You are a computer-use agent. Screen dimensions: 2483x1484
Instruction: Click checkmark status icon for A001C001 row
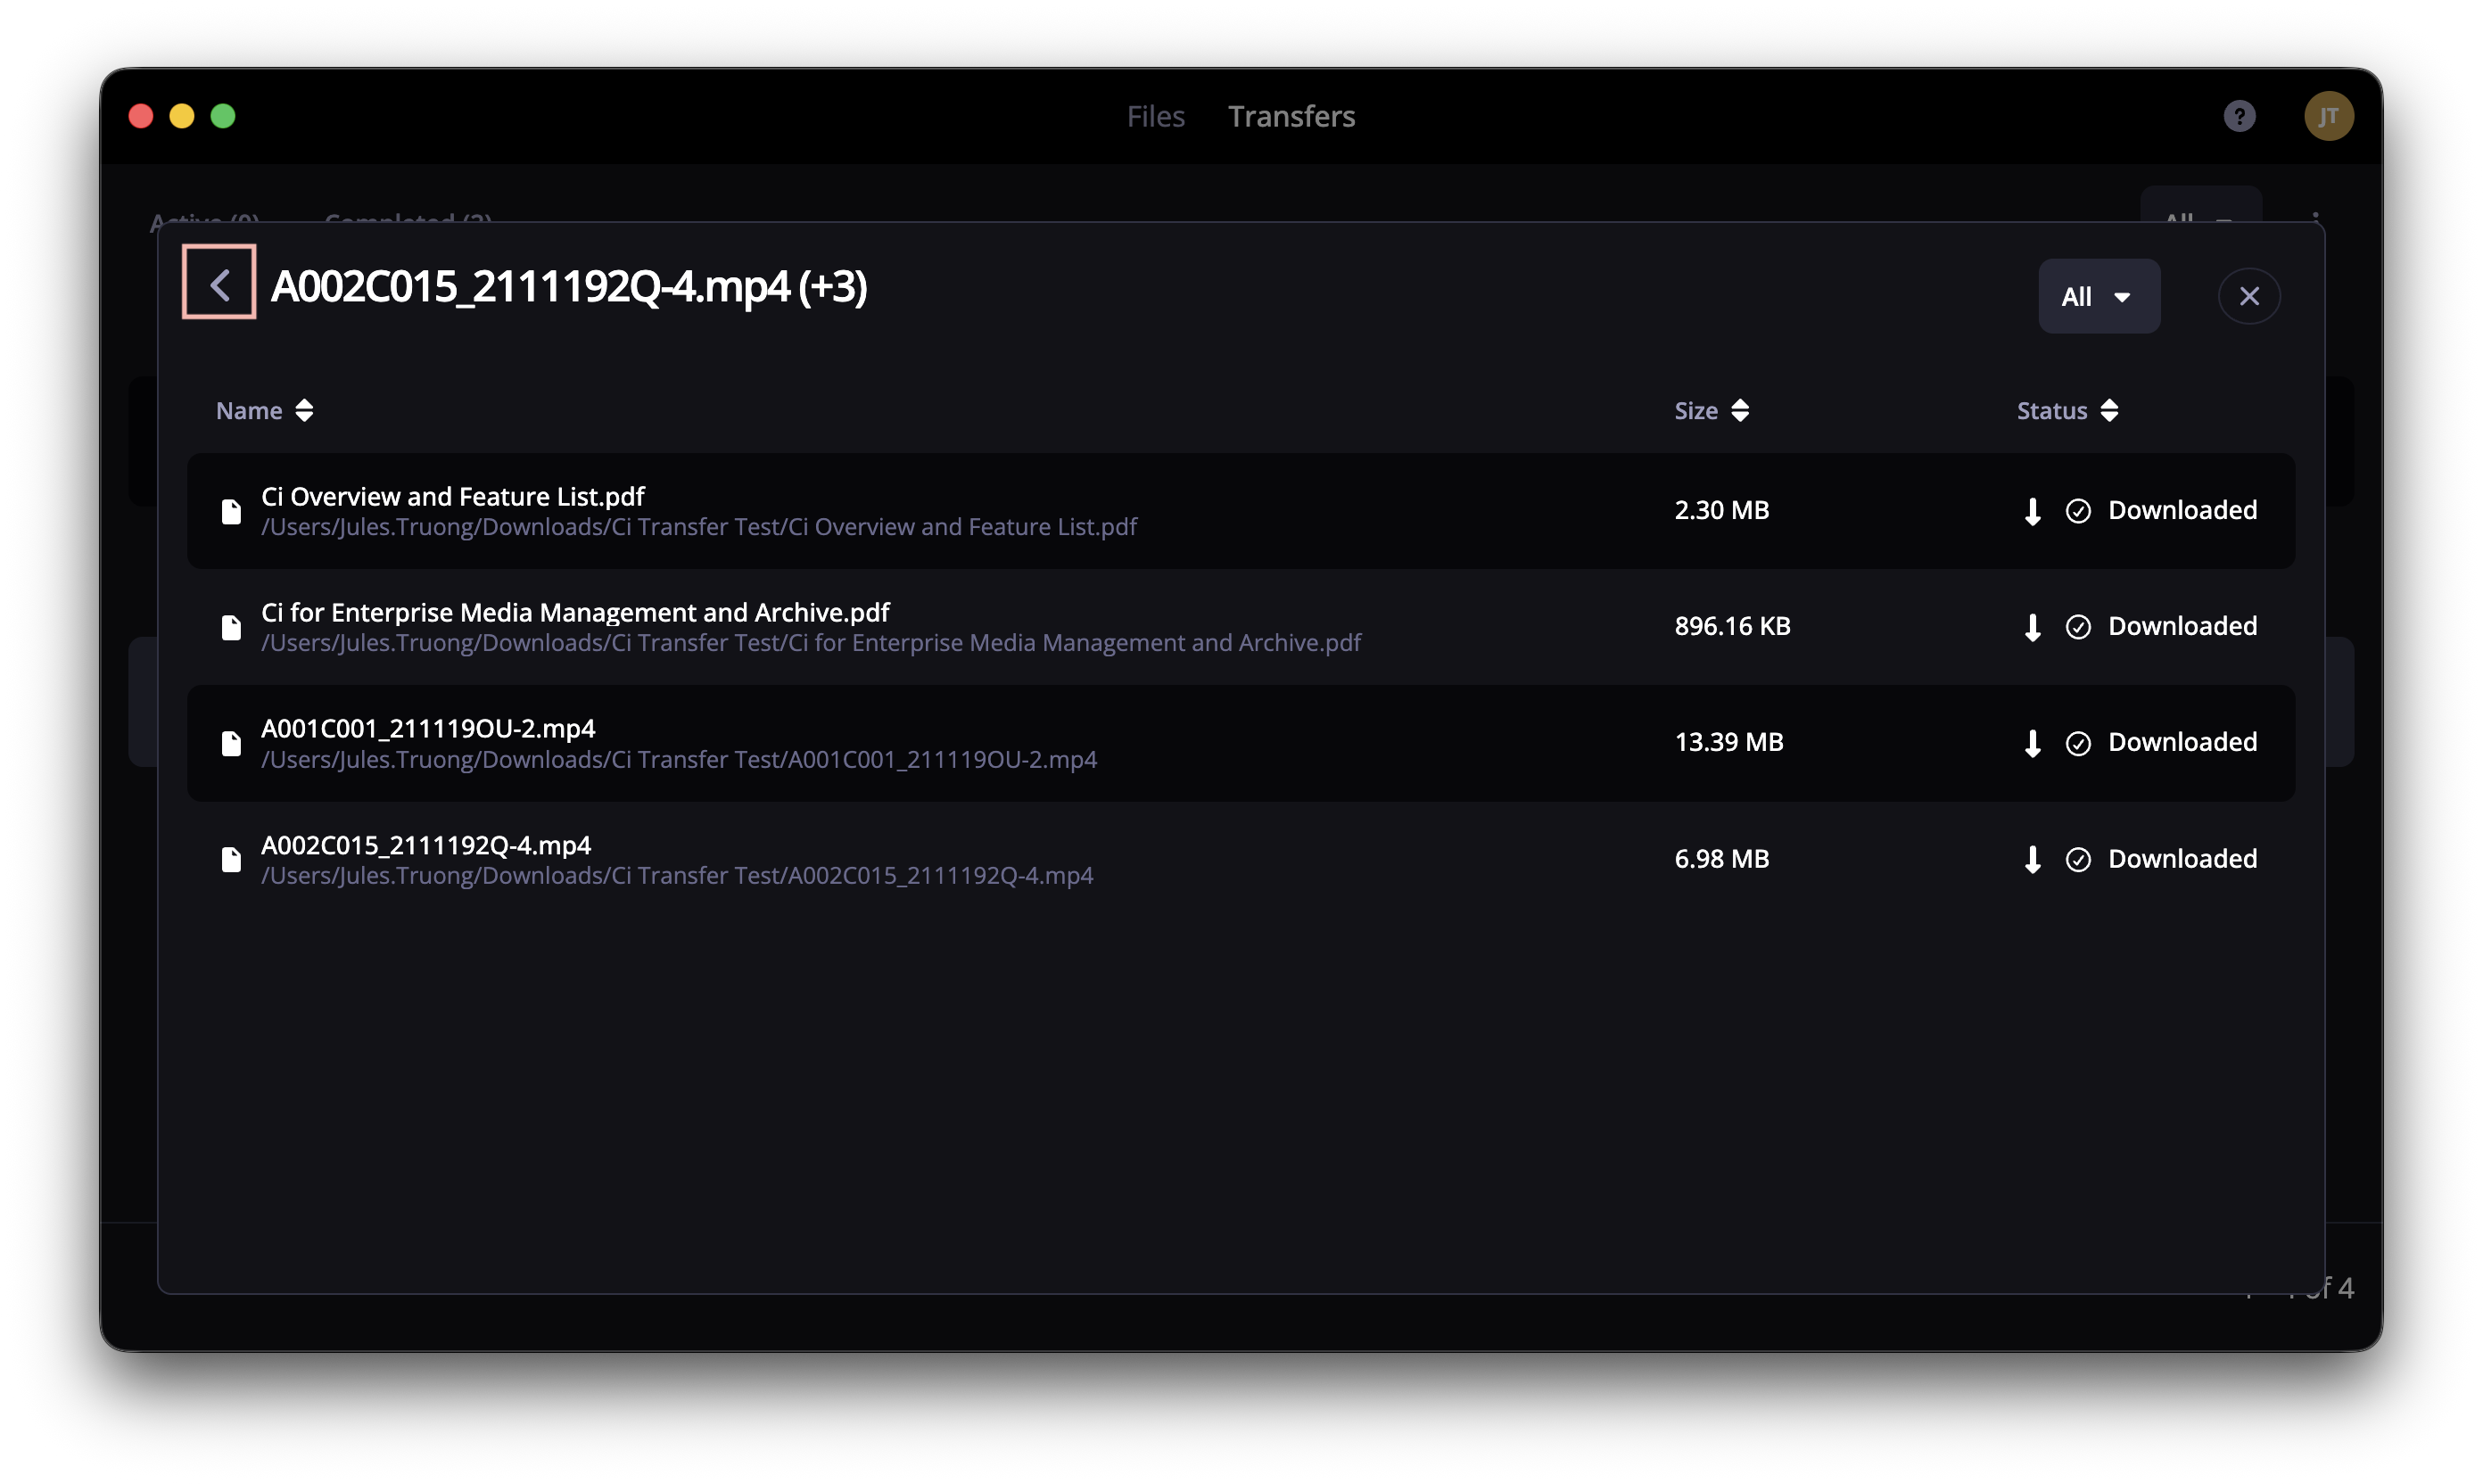[x=2077, y=744]
